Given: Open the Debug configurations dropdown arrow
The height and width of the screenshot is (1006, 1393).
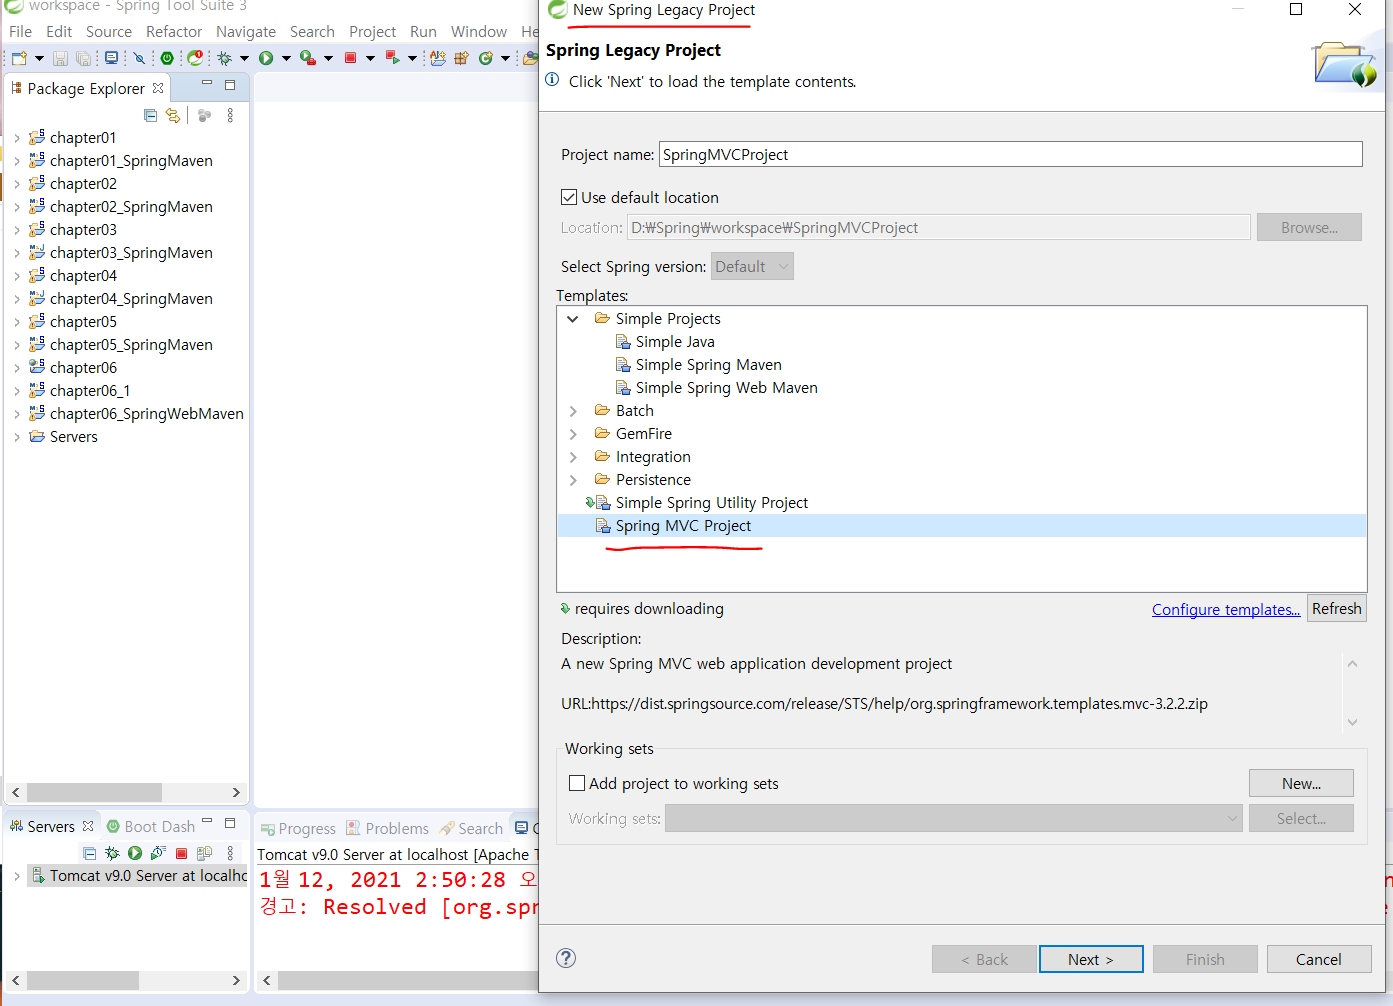Looking at the screenshot, I should pyautogui.click(x=244, y=58).
